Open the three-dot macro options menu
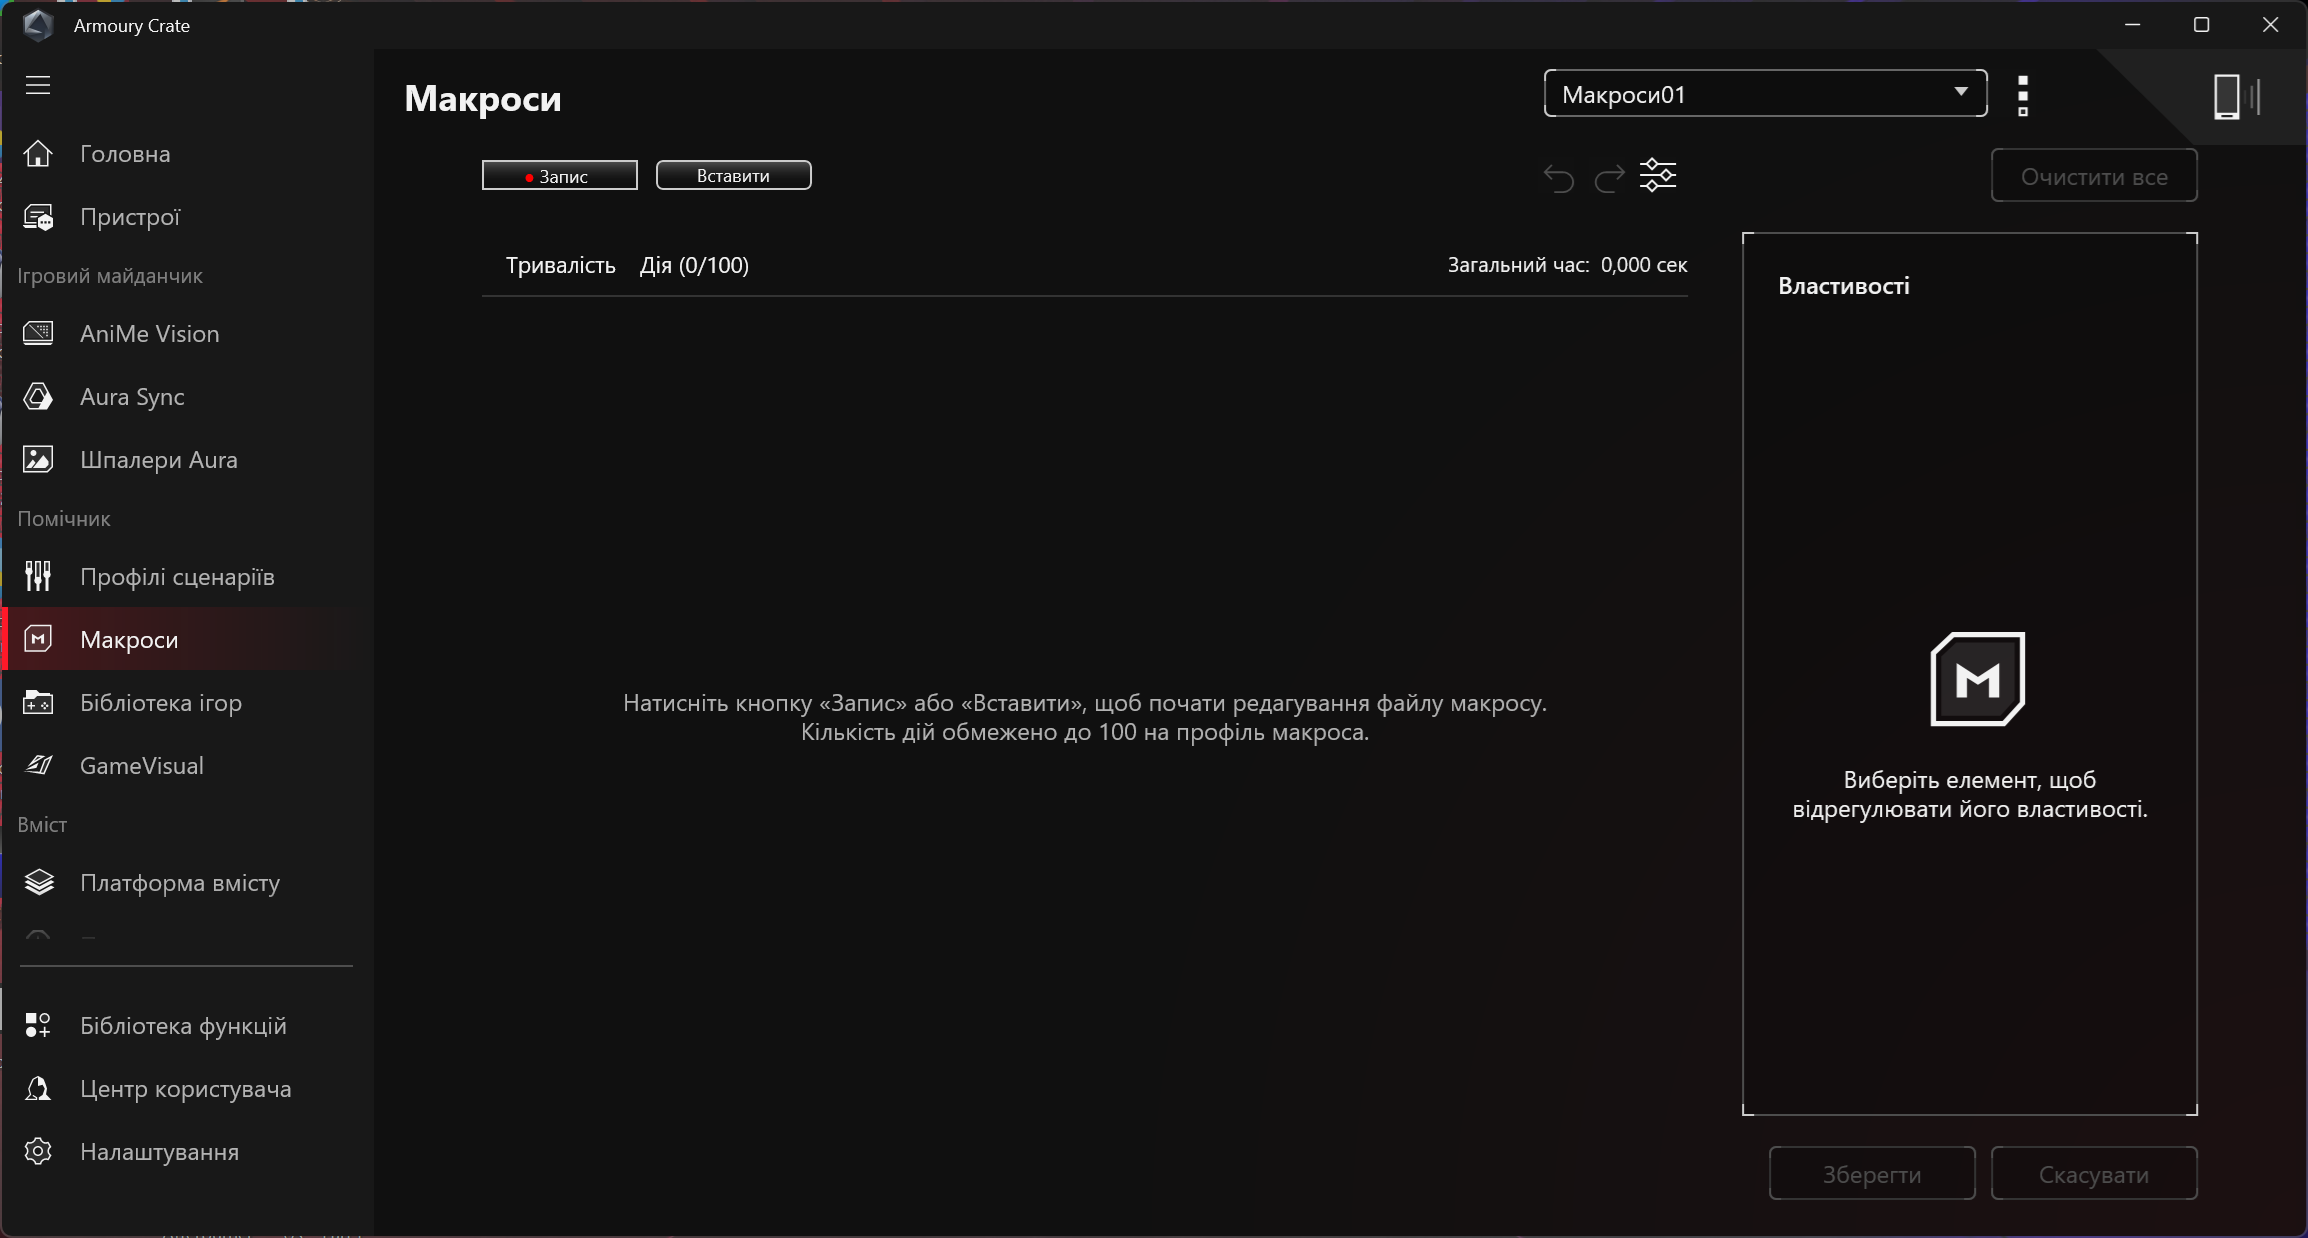 point(2023,96)
